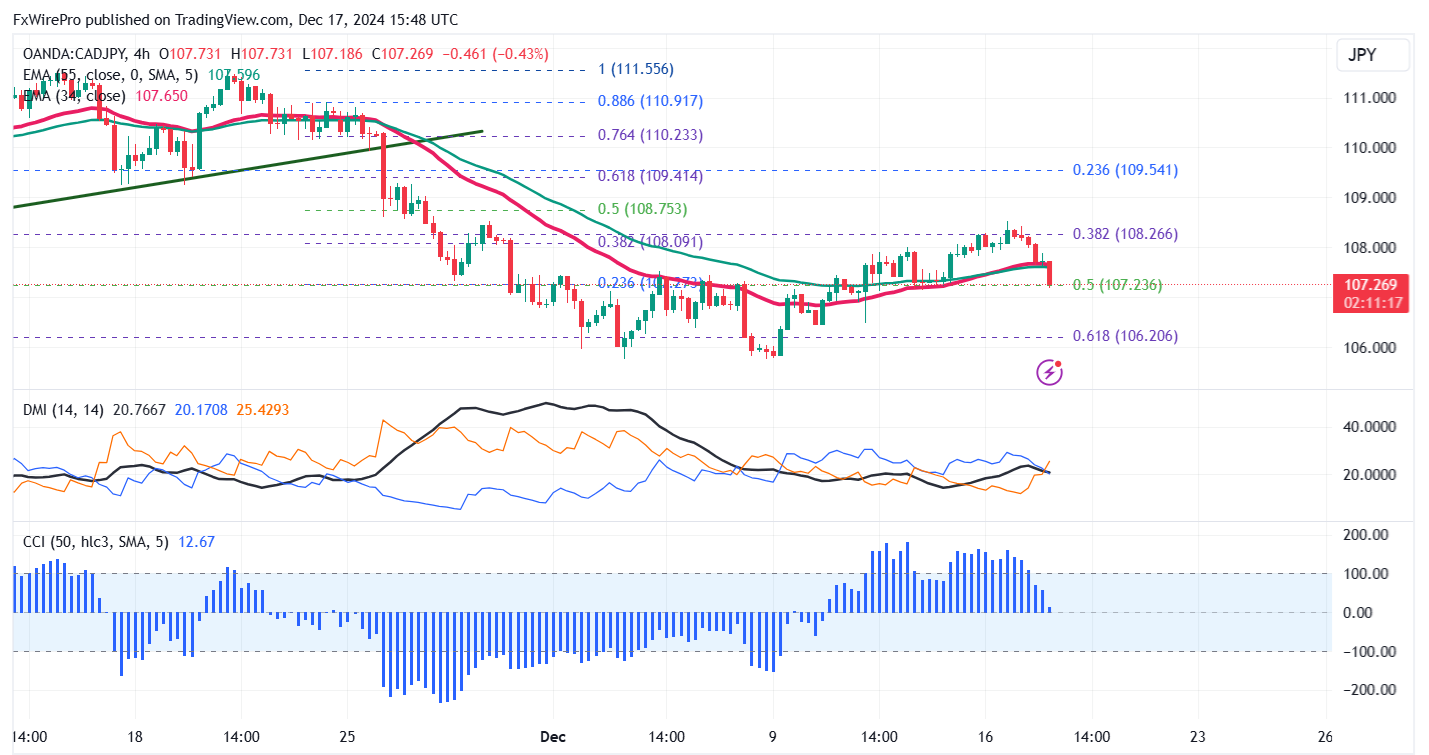This screenshot has height=755, width=1429.
Task: Click the open value O107.731
Action: click(x=192, y=54)
